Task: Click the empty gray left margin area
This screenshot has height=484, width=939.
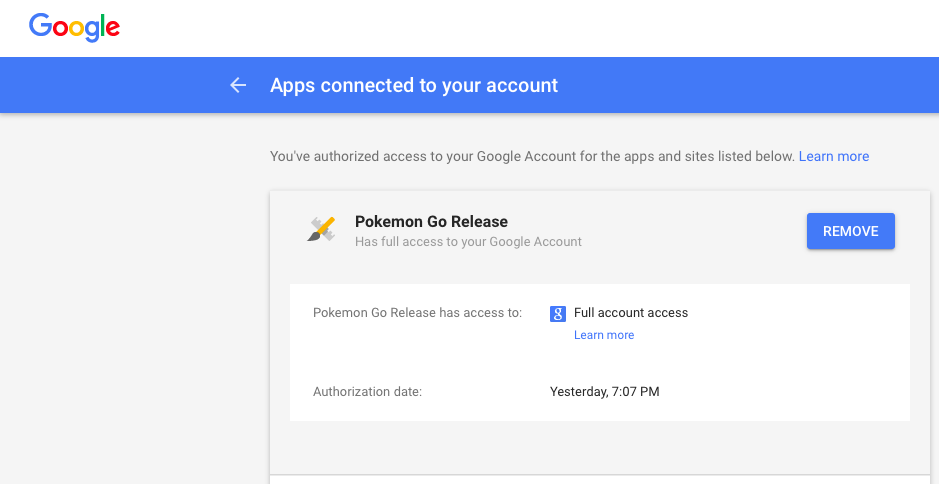Action: (120, 300)
